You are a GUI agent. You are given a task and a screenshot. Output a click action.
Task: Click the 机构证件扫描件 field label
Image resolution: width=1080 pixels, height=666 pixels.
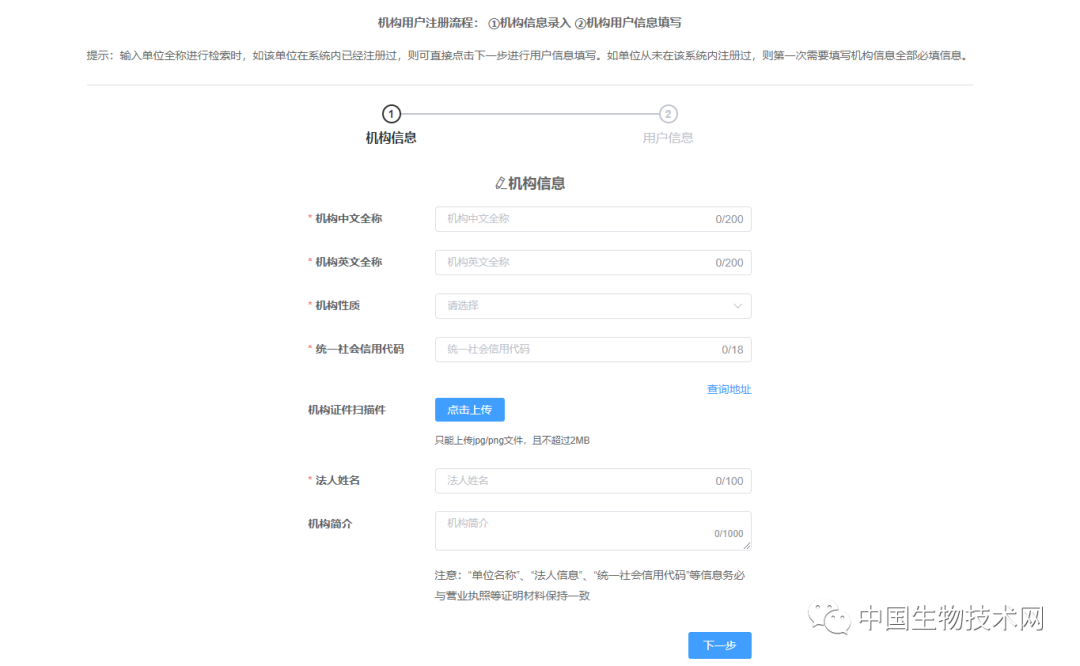coord(347,410)
